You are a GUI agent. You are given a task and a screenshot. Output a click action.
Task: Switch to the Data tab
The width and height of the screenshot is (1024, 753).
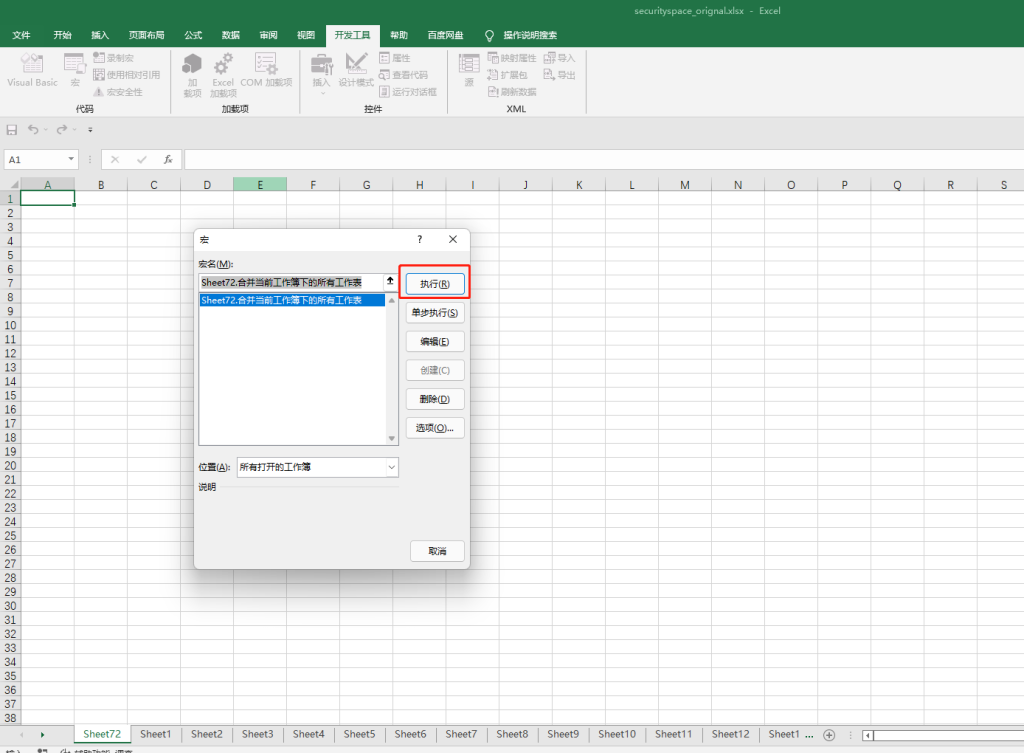(x=231, y=35)
